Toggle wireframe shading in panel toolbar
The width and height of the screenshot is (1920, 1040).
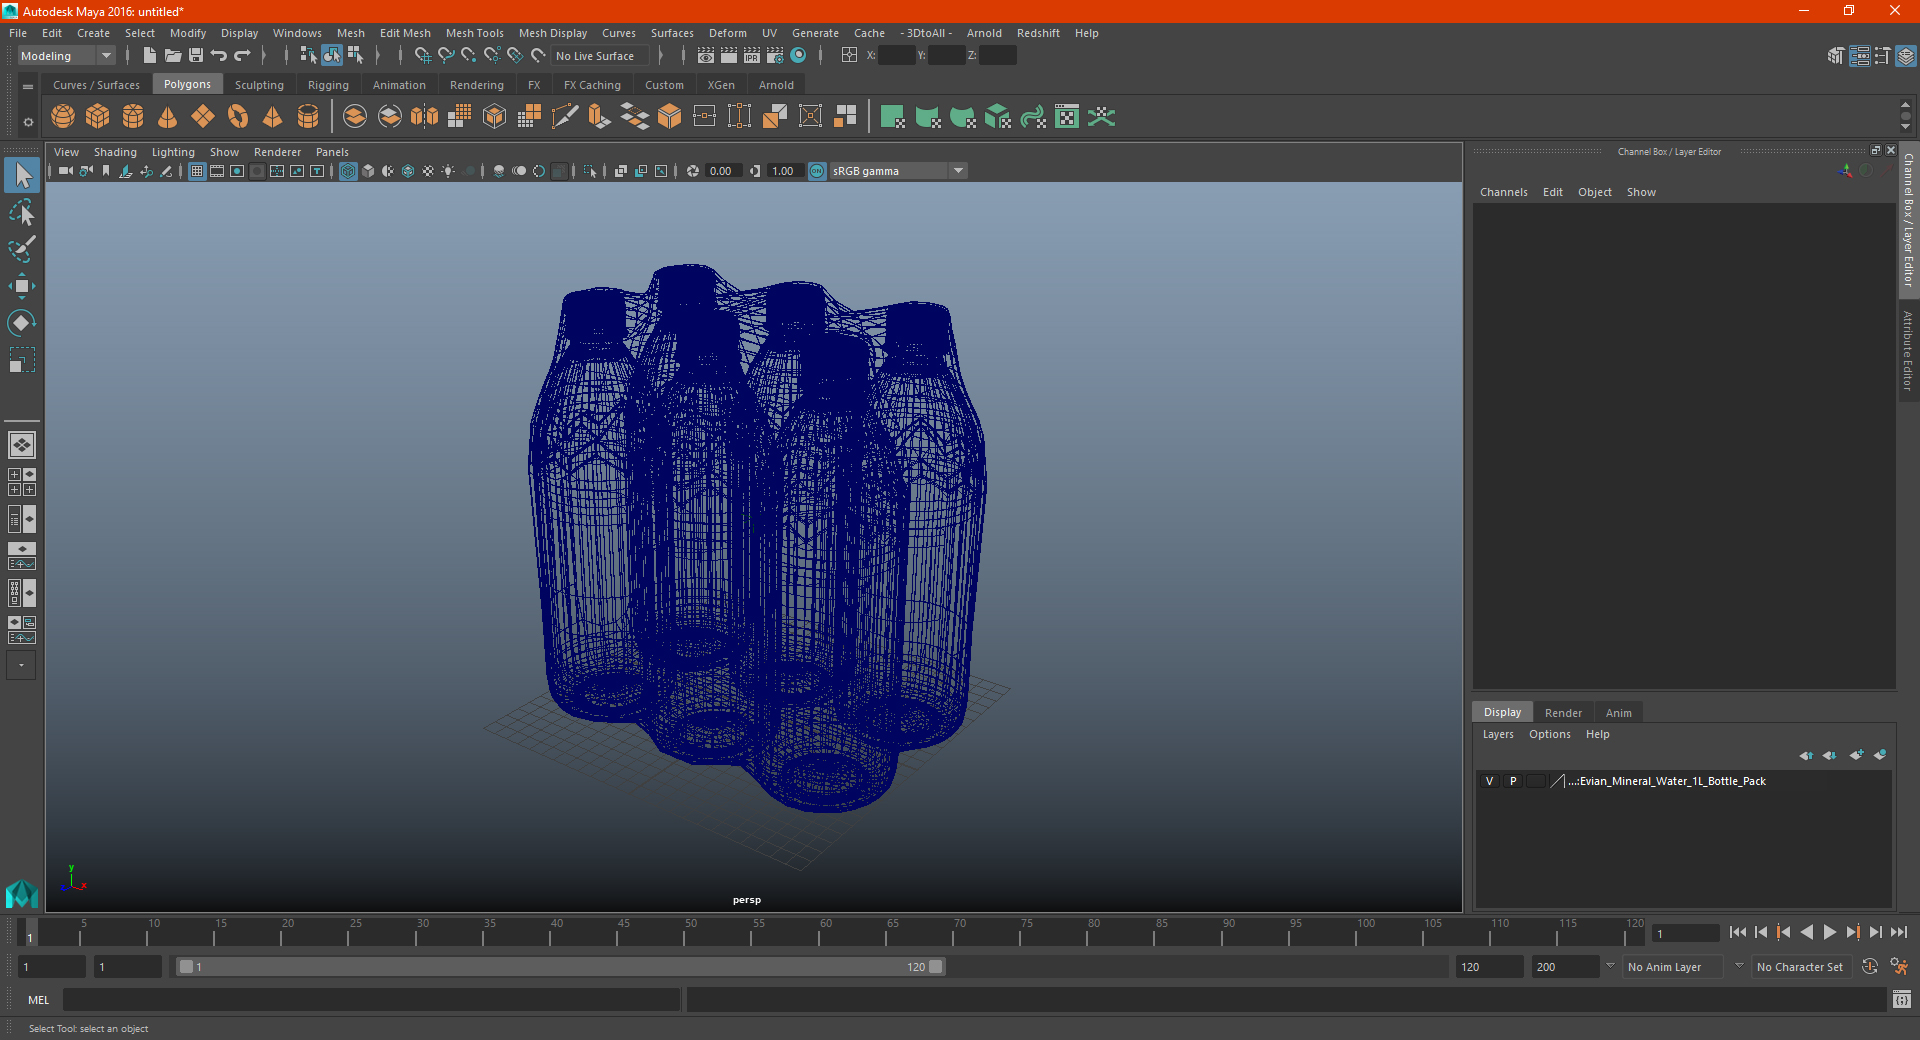pos(348,171)
